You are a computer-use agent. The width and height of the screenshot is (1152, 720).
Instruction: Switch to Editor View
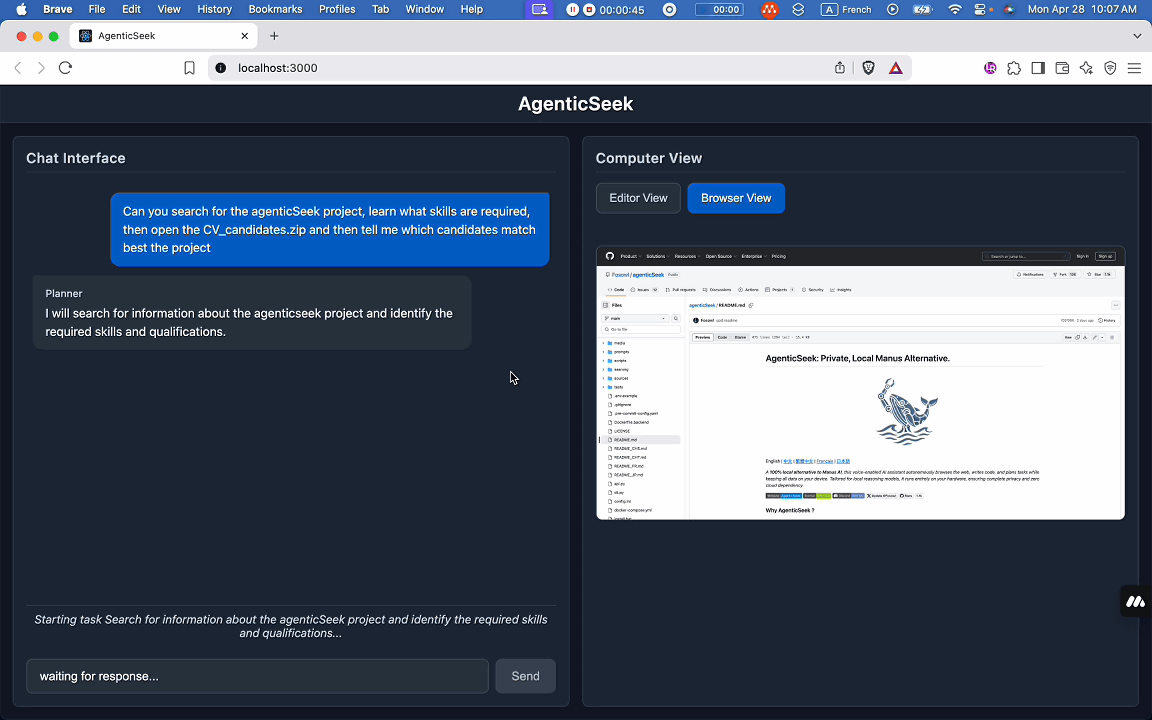coord(638,198)
